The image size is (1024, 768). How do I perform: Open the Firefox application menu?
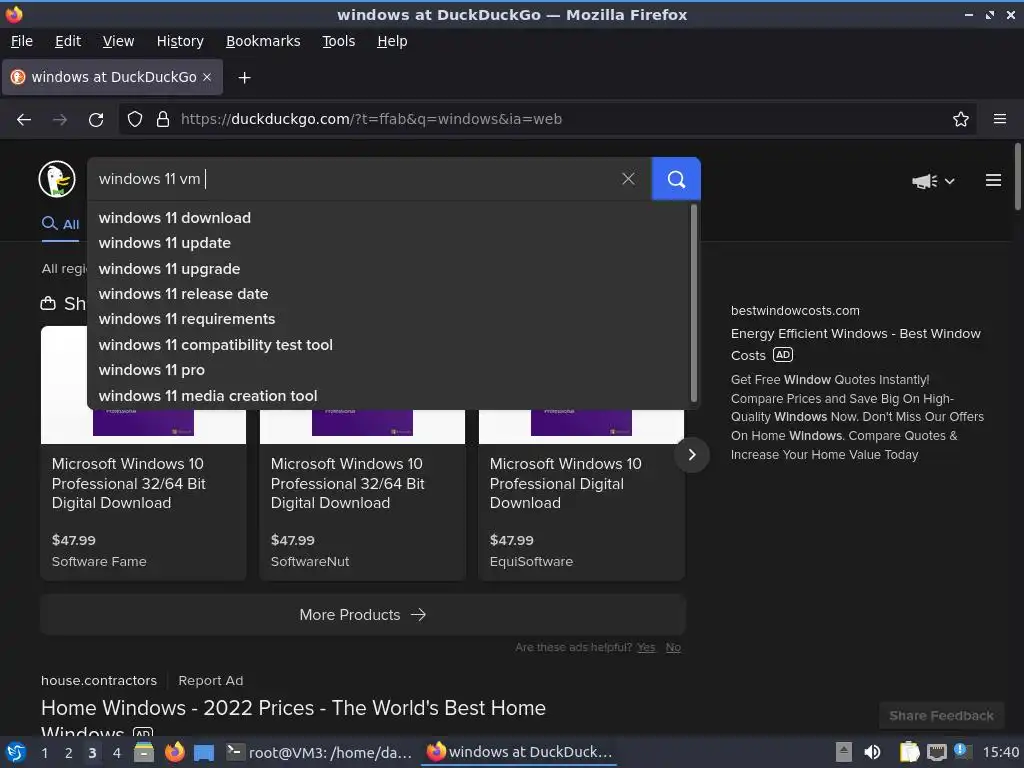pos(1000,119)
